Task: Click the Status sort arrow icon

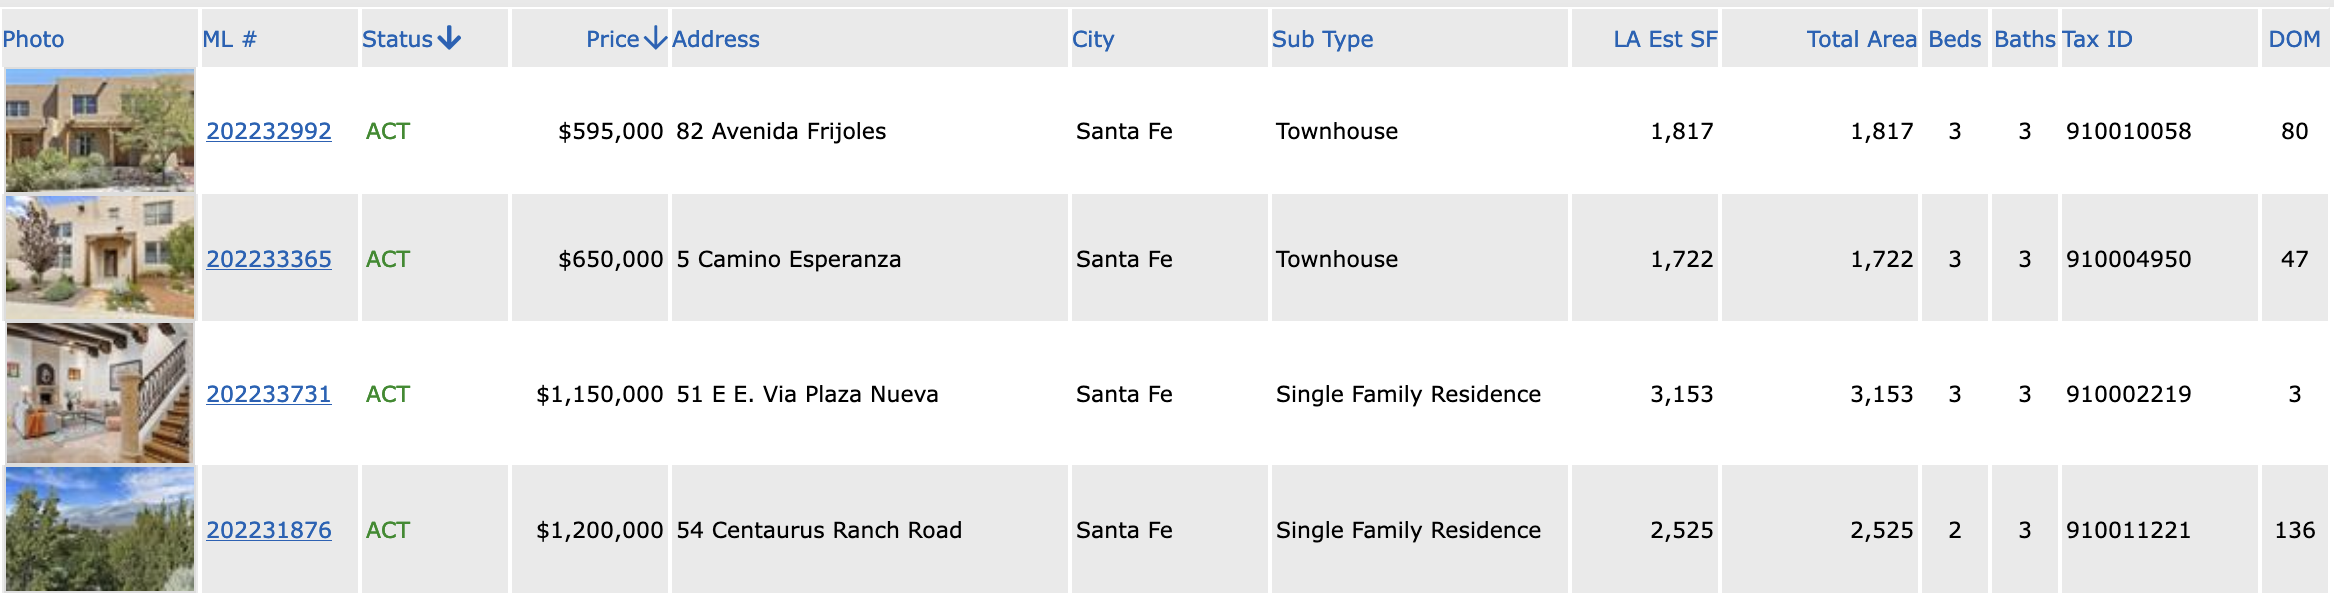Action: tap(450, 39)
